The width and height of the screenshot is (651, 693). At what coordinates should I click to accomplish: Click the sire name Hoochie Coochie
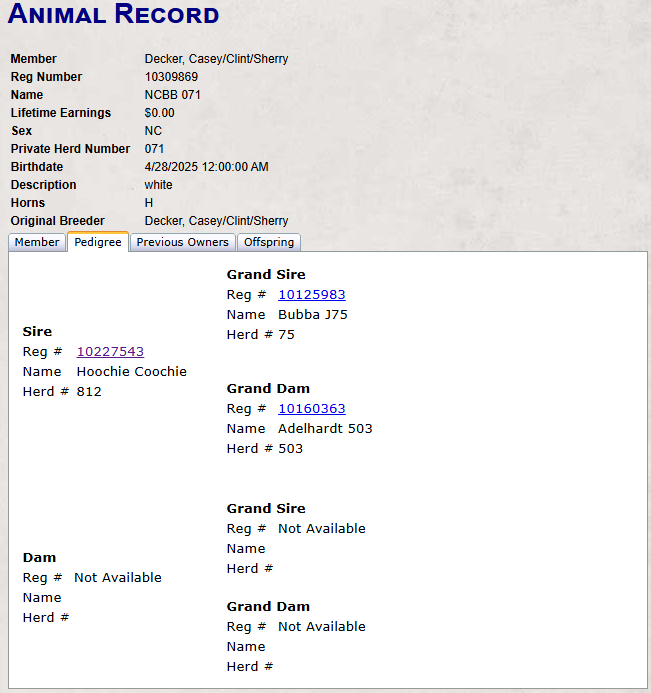click(x=131, y=371)
